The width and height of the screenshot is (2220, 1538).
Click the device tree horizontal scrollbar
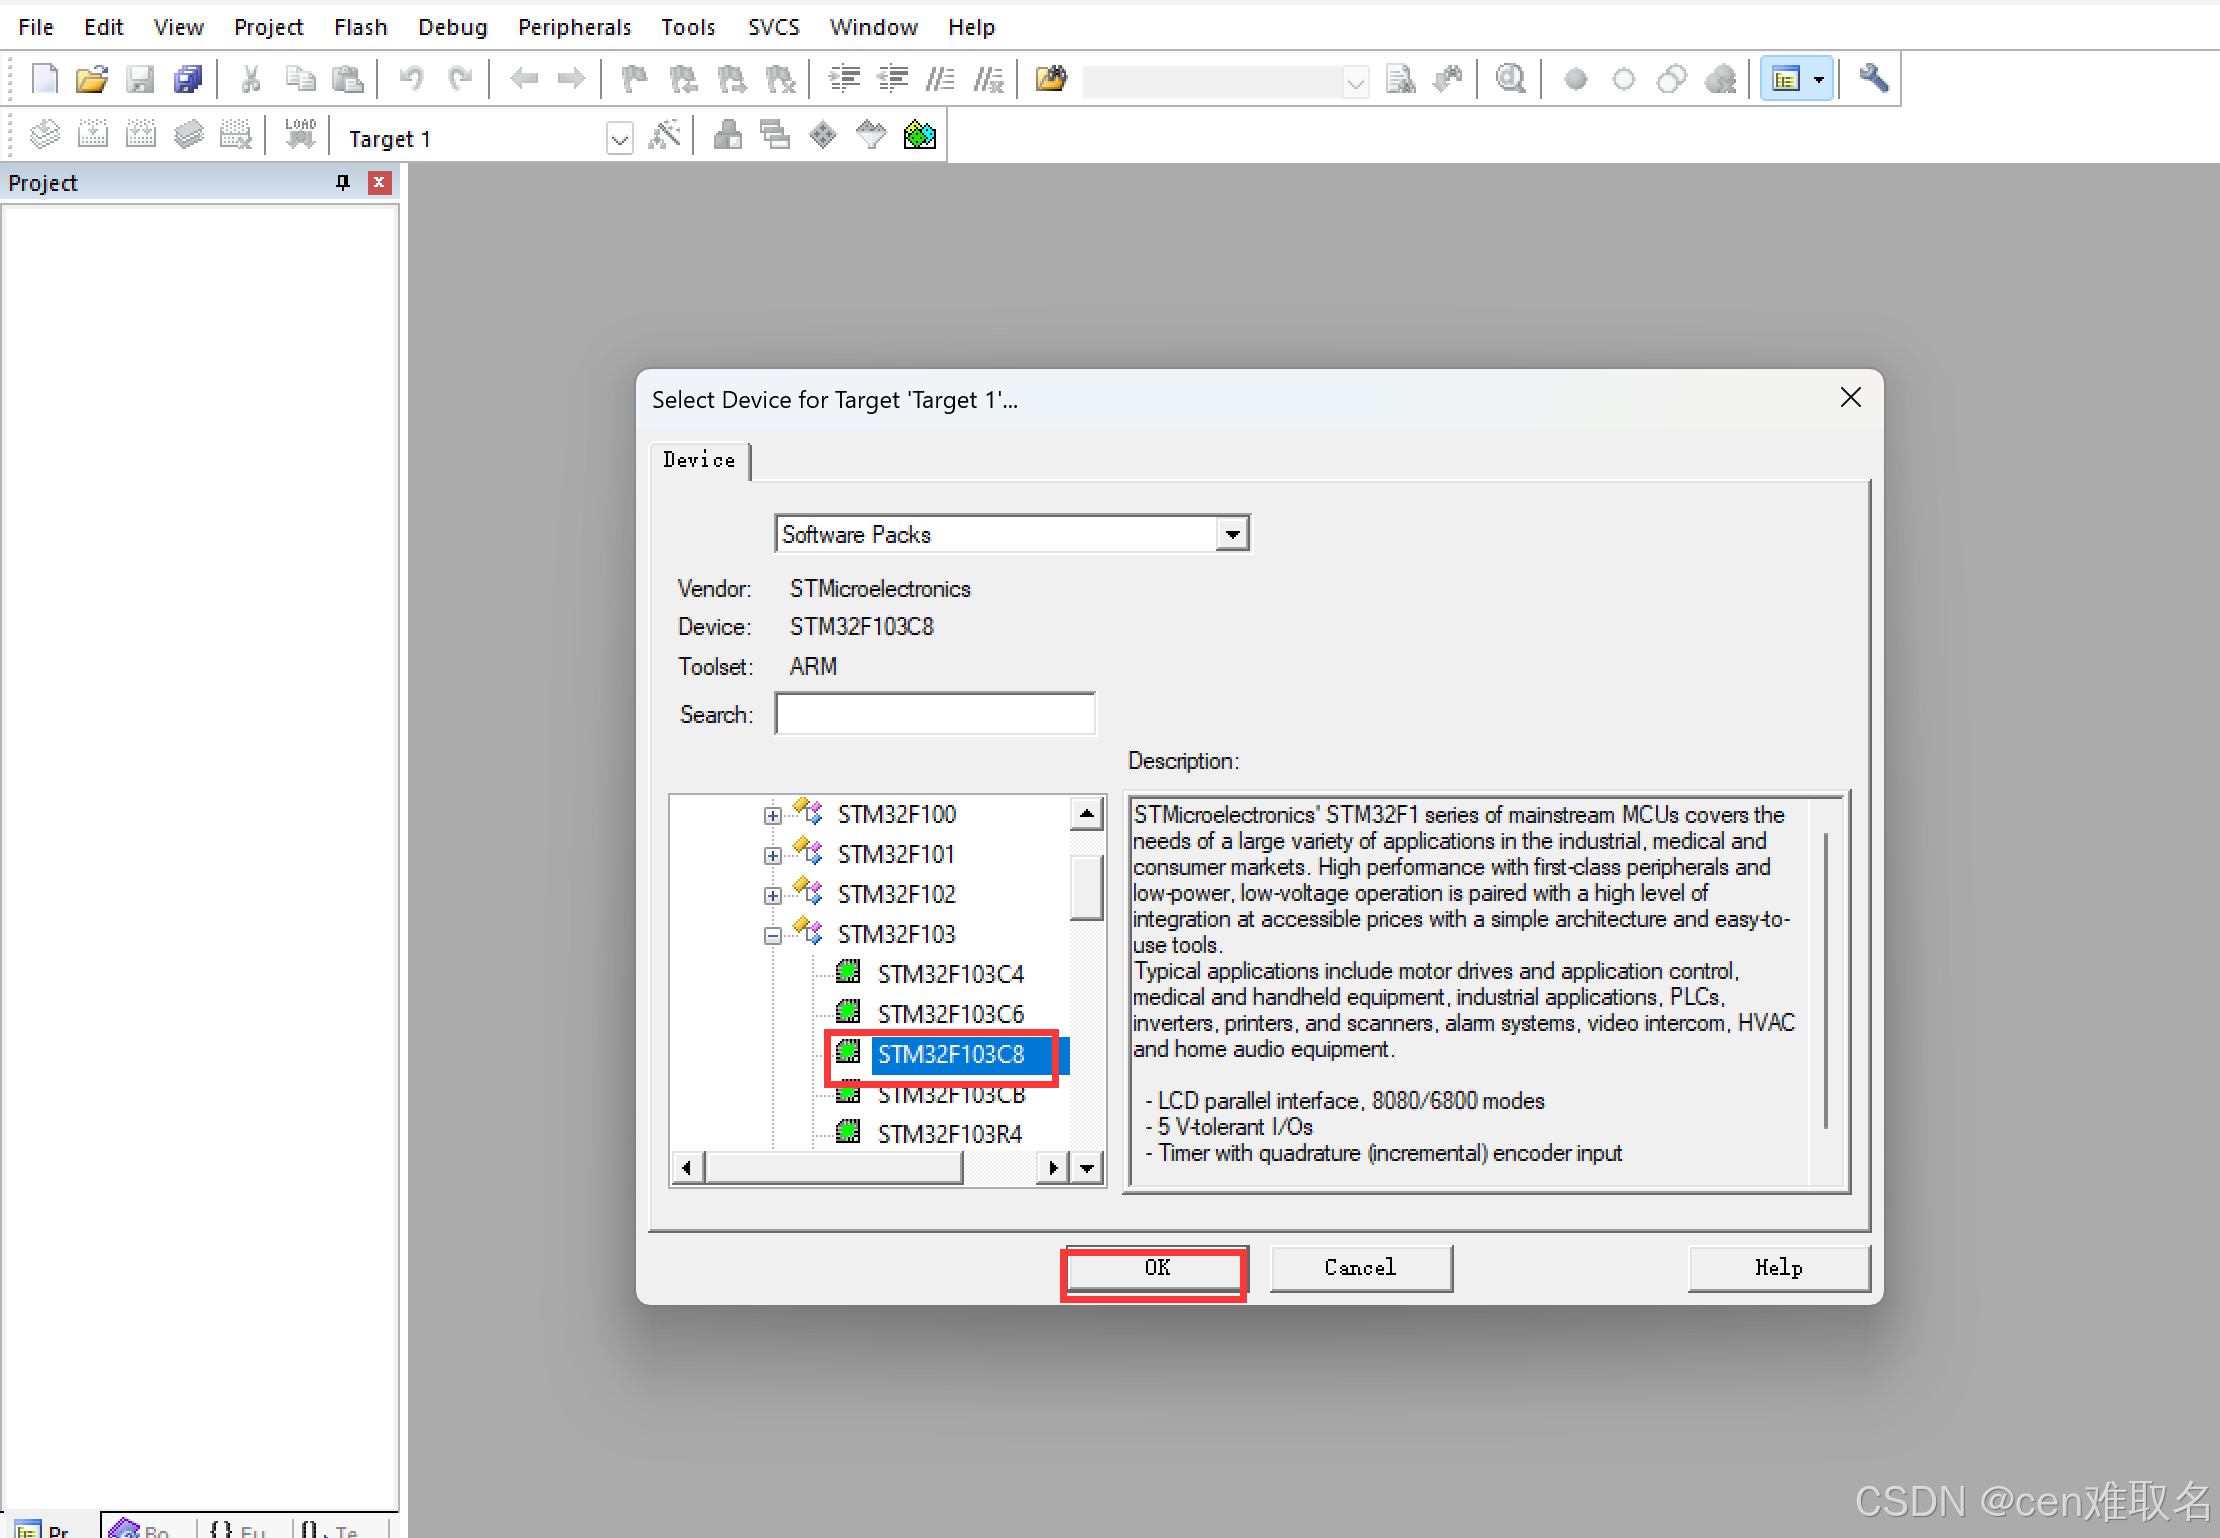tap(834, 1167)
